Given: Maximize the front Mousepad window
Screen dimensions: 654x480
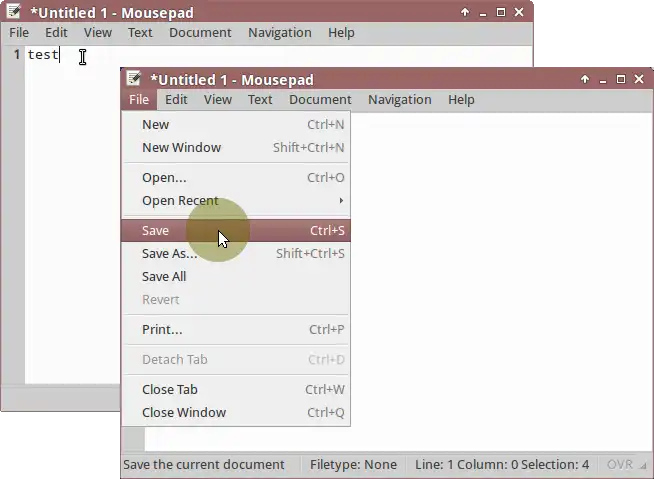Looking at the screenshot, I should click(621, 79).
